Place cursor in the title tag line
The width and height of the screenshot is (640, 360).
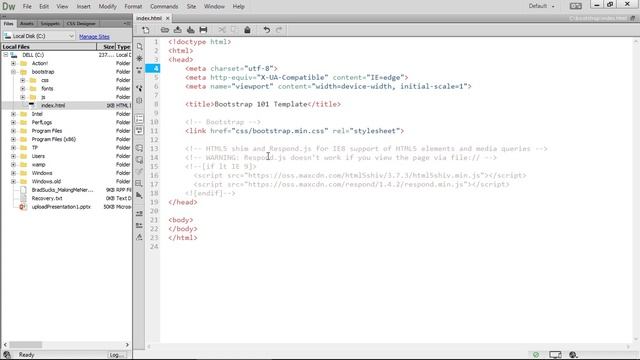coord(263,104)
